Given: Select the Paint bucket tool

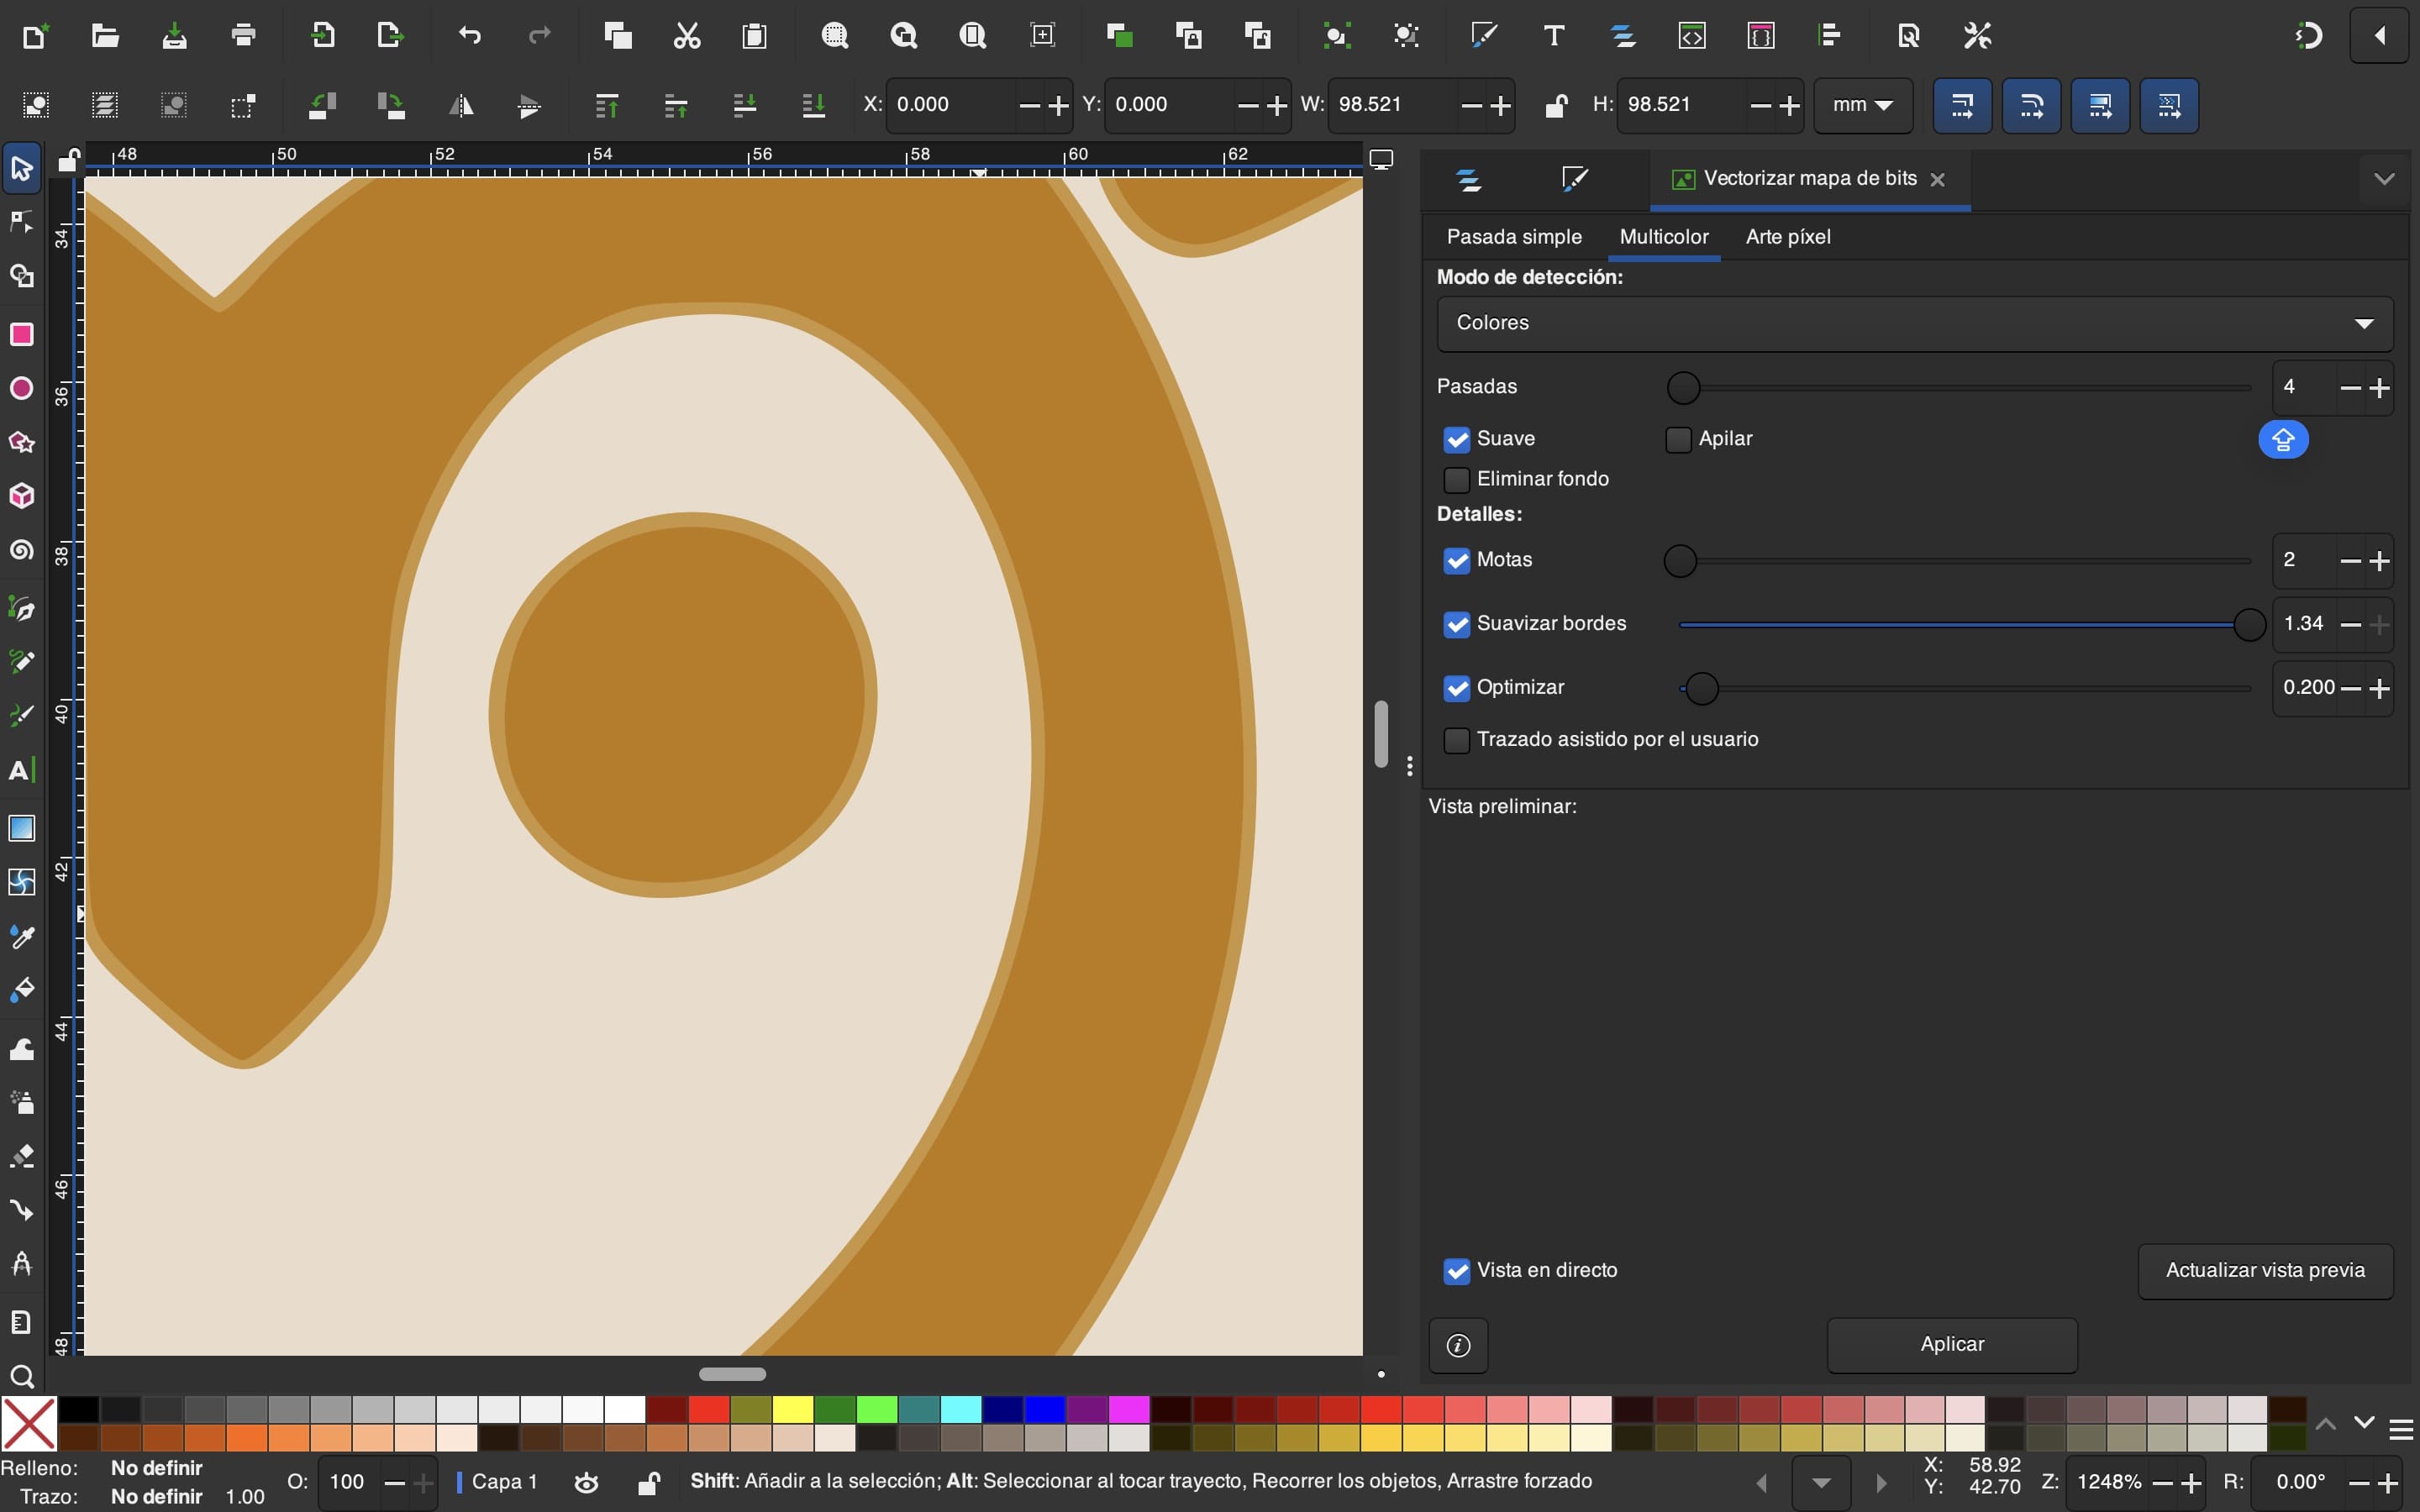Looking at the screenshot, I should 21,990.
